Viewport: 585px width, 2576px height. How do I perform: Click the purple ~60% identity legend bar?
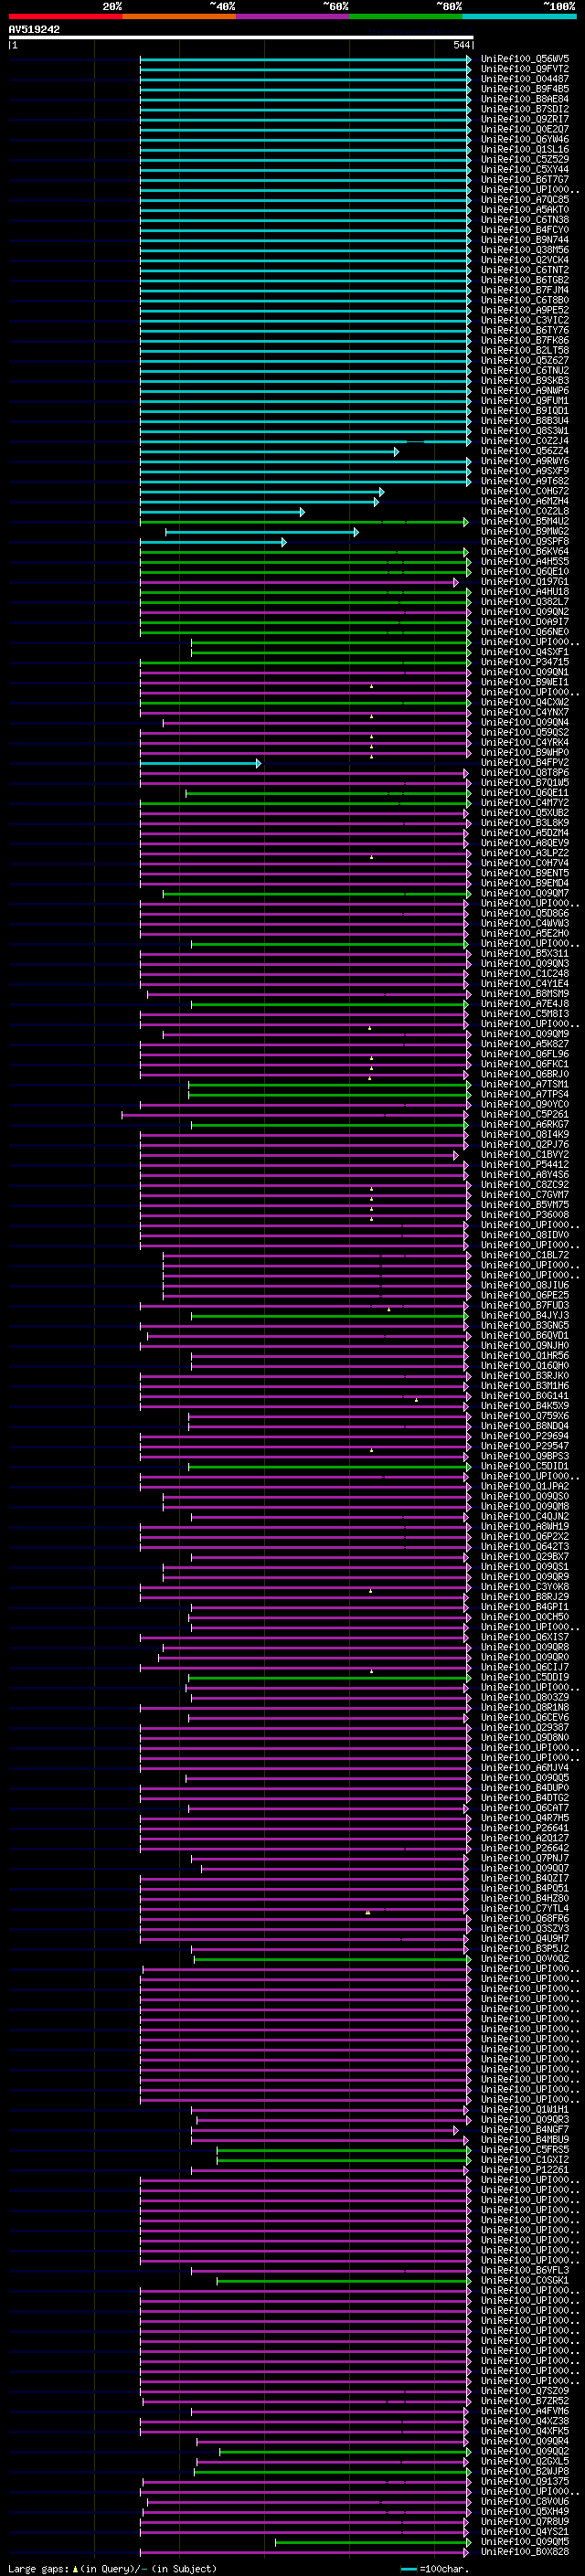click(x=292, y=16)
